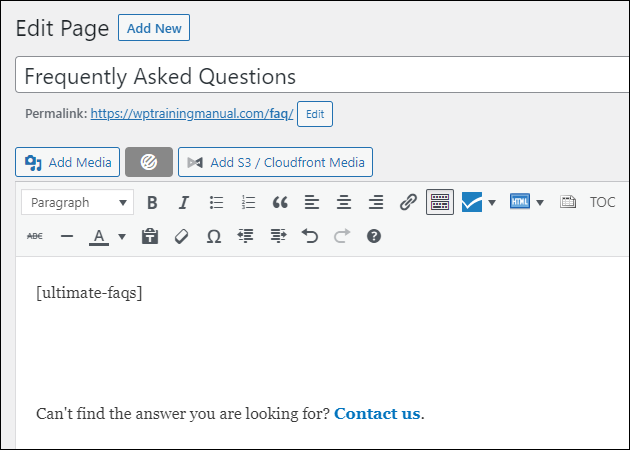Viewport: 630px width, 450px height.
Task: Click the TOC toolbar item
Action: point(602,202)
